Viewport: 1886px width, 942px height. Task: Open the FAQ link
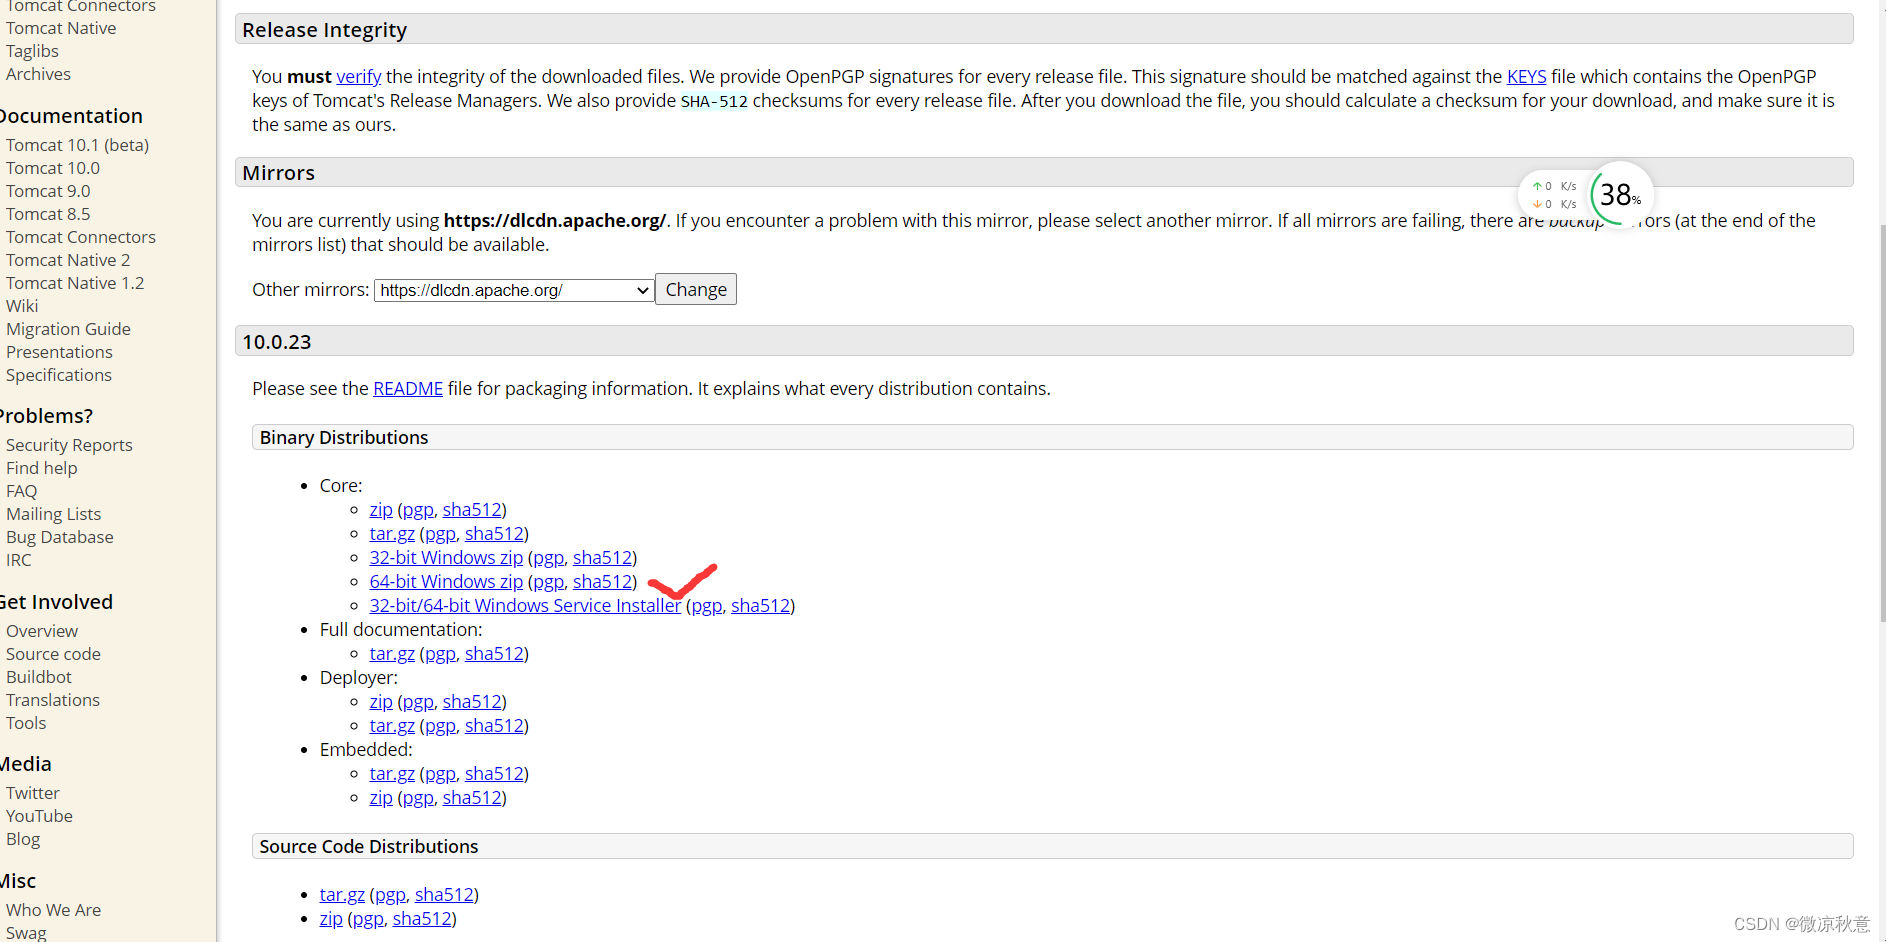[x=21, y=491]
